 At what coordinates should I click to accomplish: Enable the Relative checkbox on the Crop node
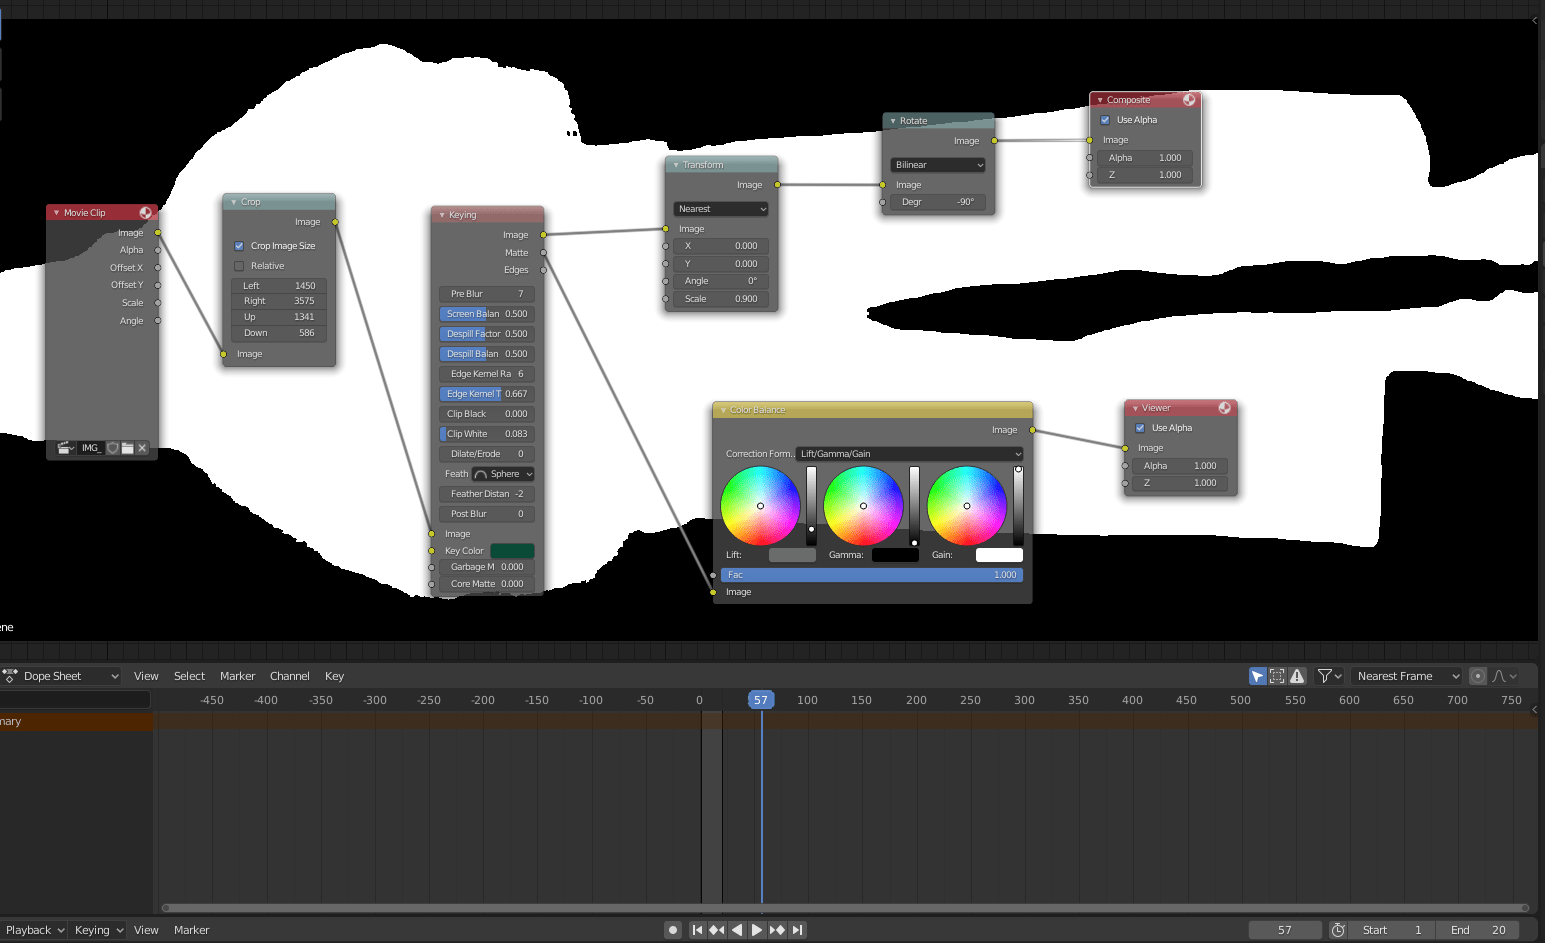coord(239,266)
